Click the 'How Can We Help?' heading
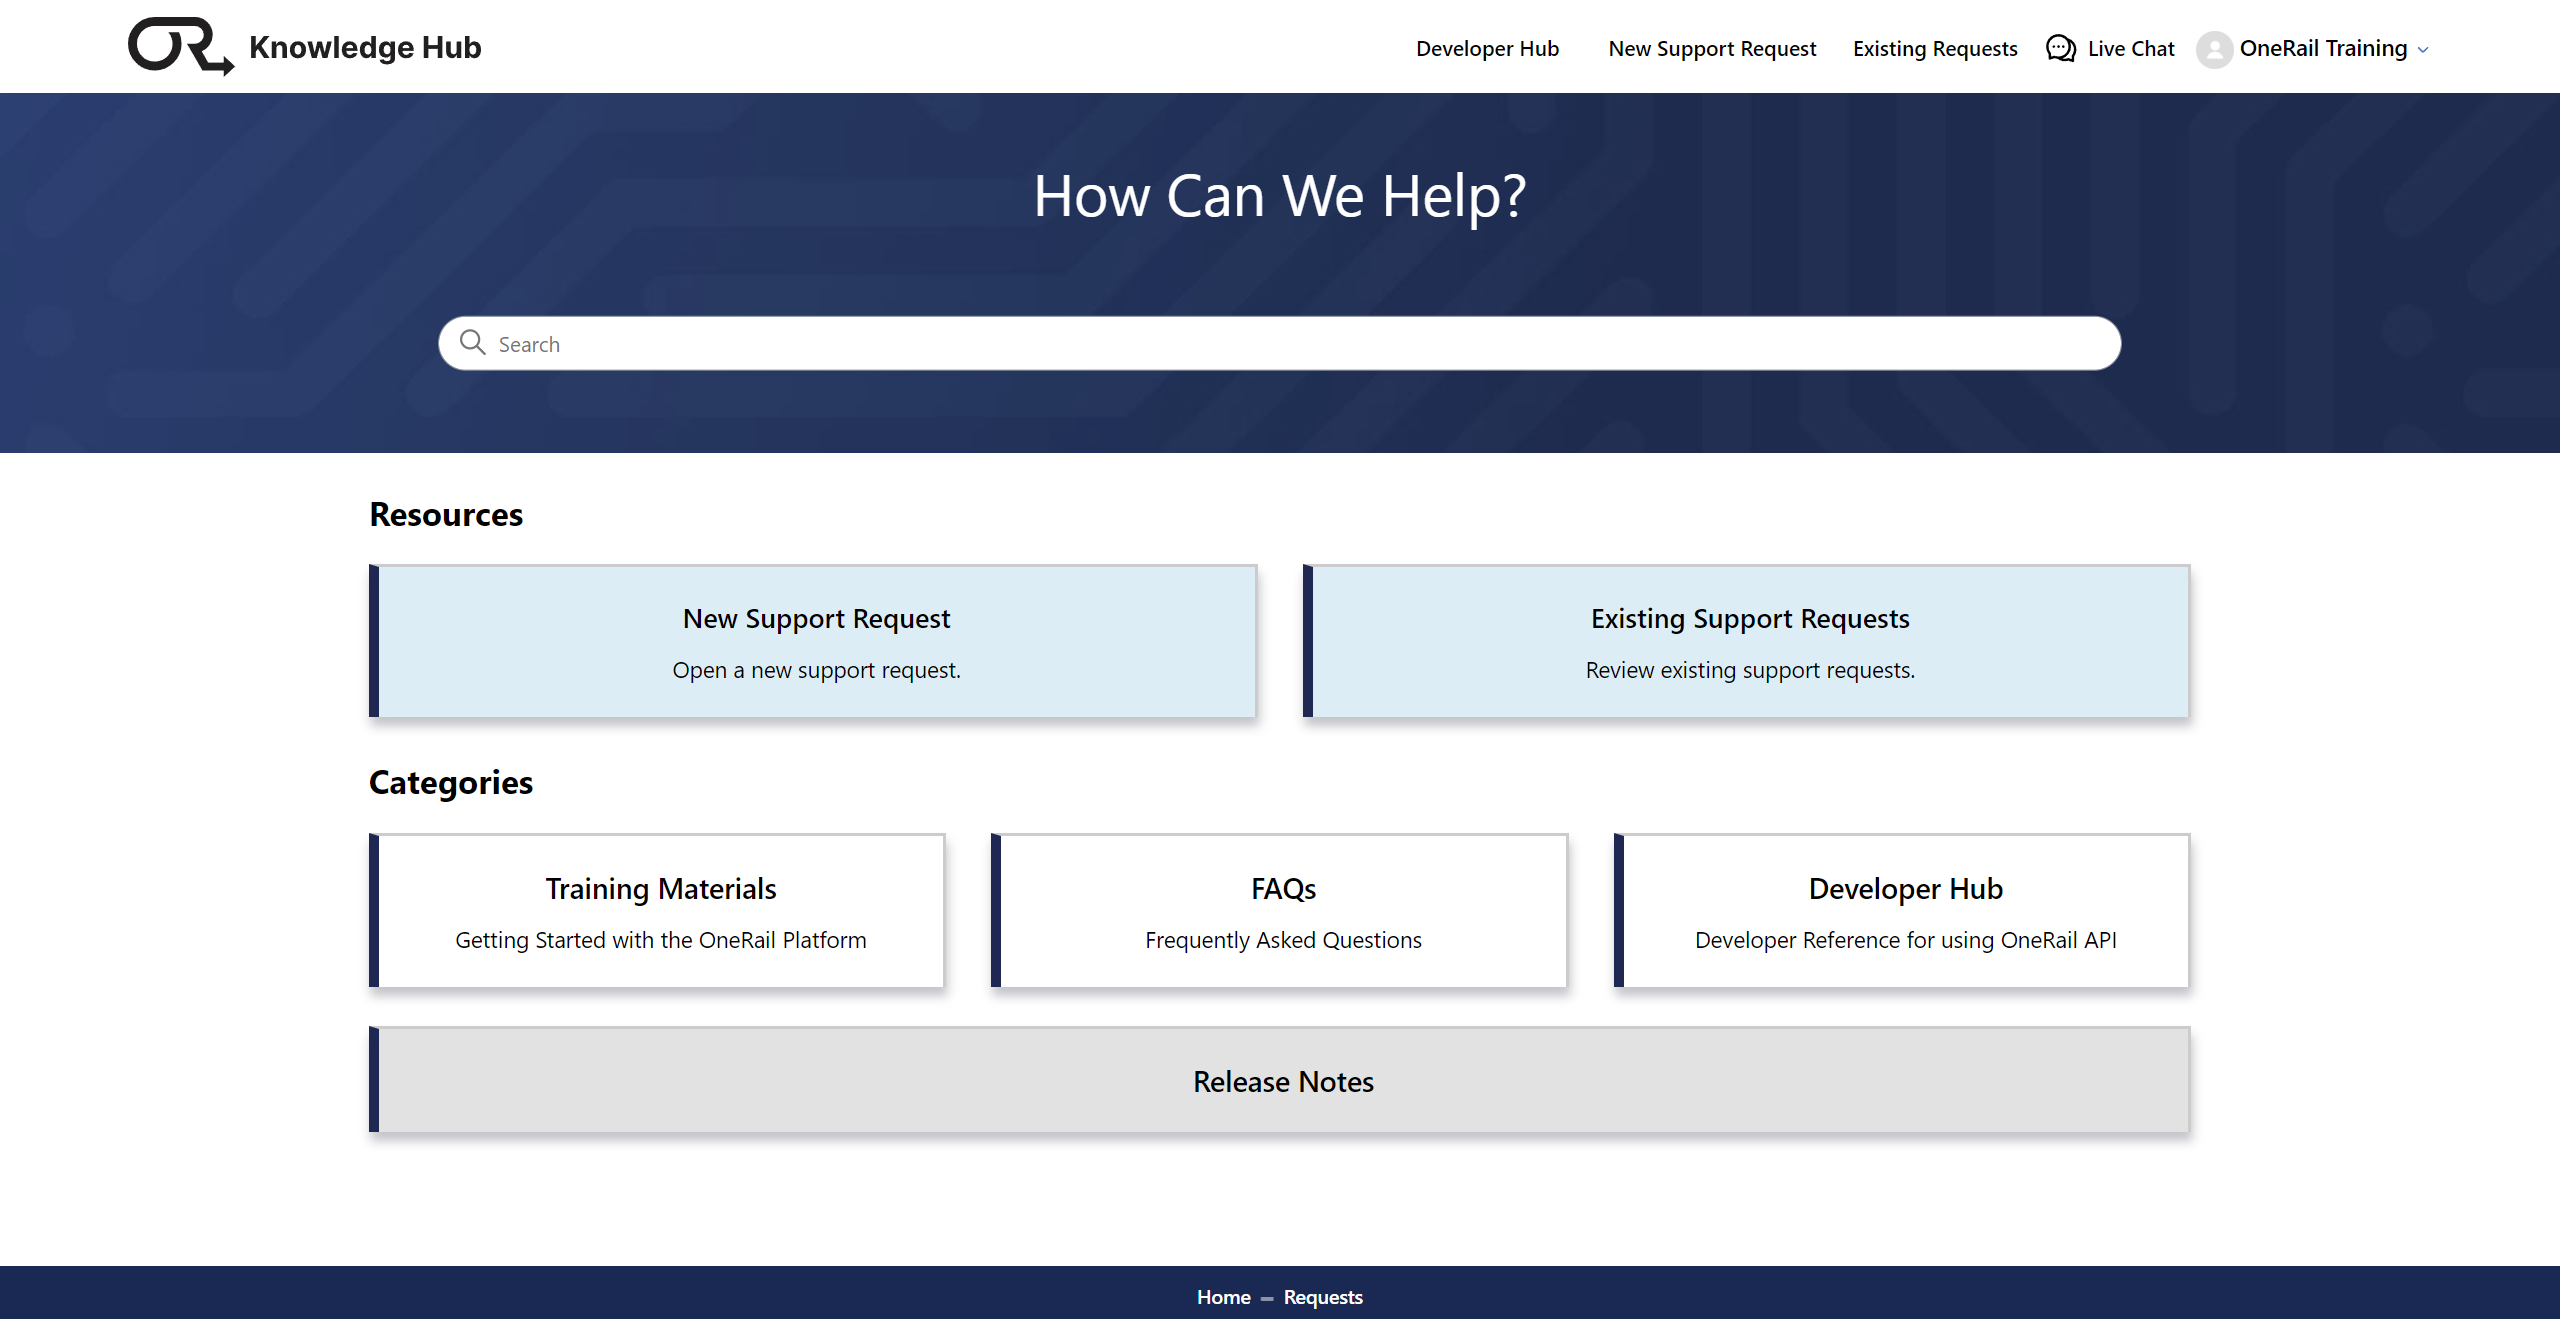 click(x=1280, y=196)
